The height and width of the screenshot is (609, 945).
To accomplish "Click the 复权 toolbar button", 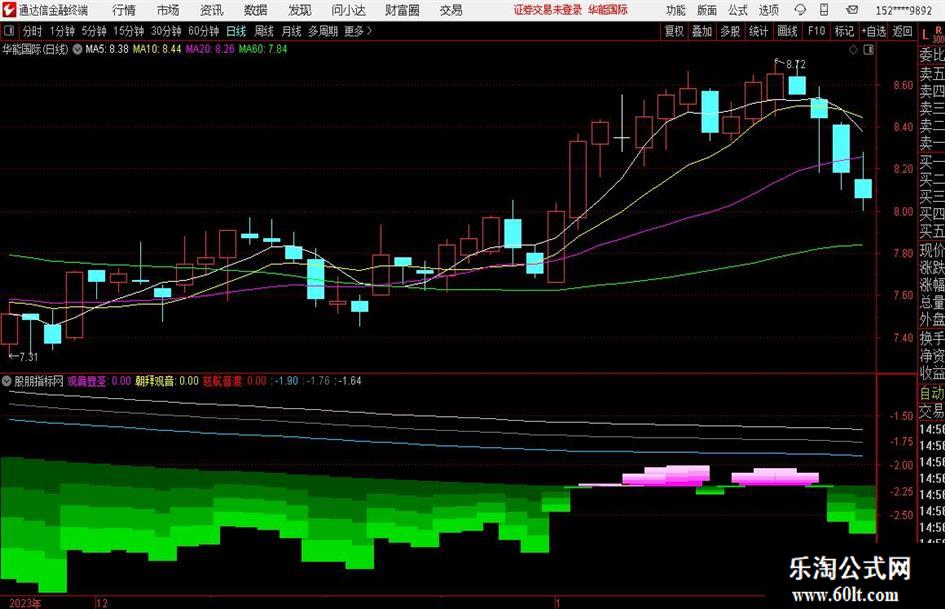I will tap(674, 31).
